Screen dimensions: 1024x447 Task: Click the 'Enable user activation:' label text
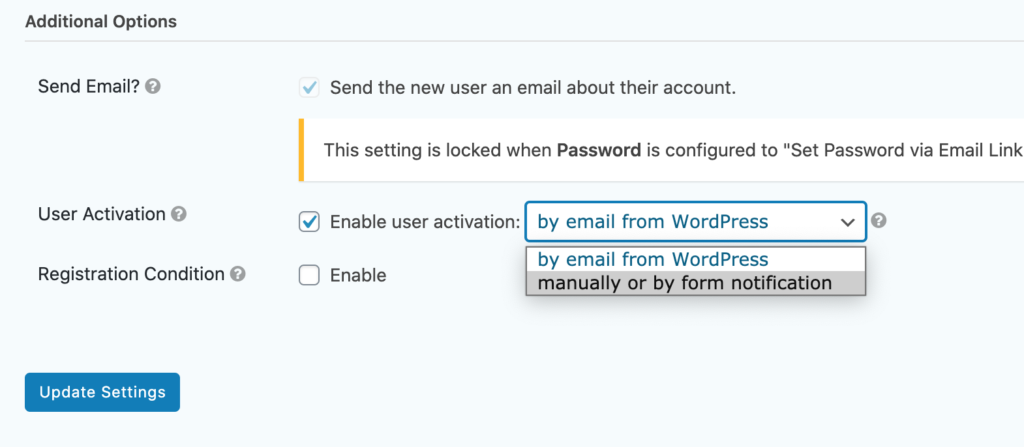[x=425, y=222]
